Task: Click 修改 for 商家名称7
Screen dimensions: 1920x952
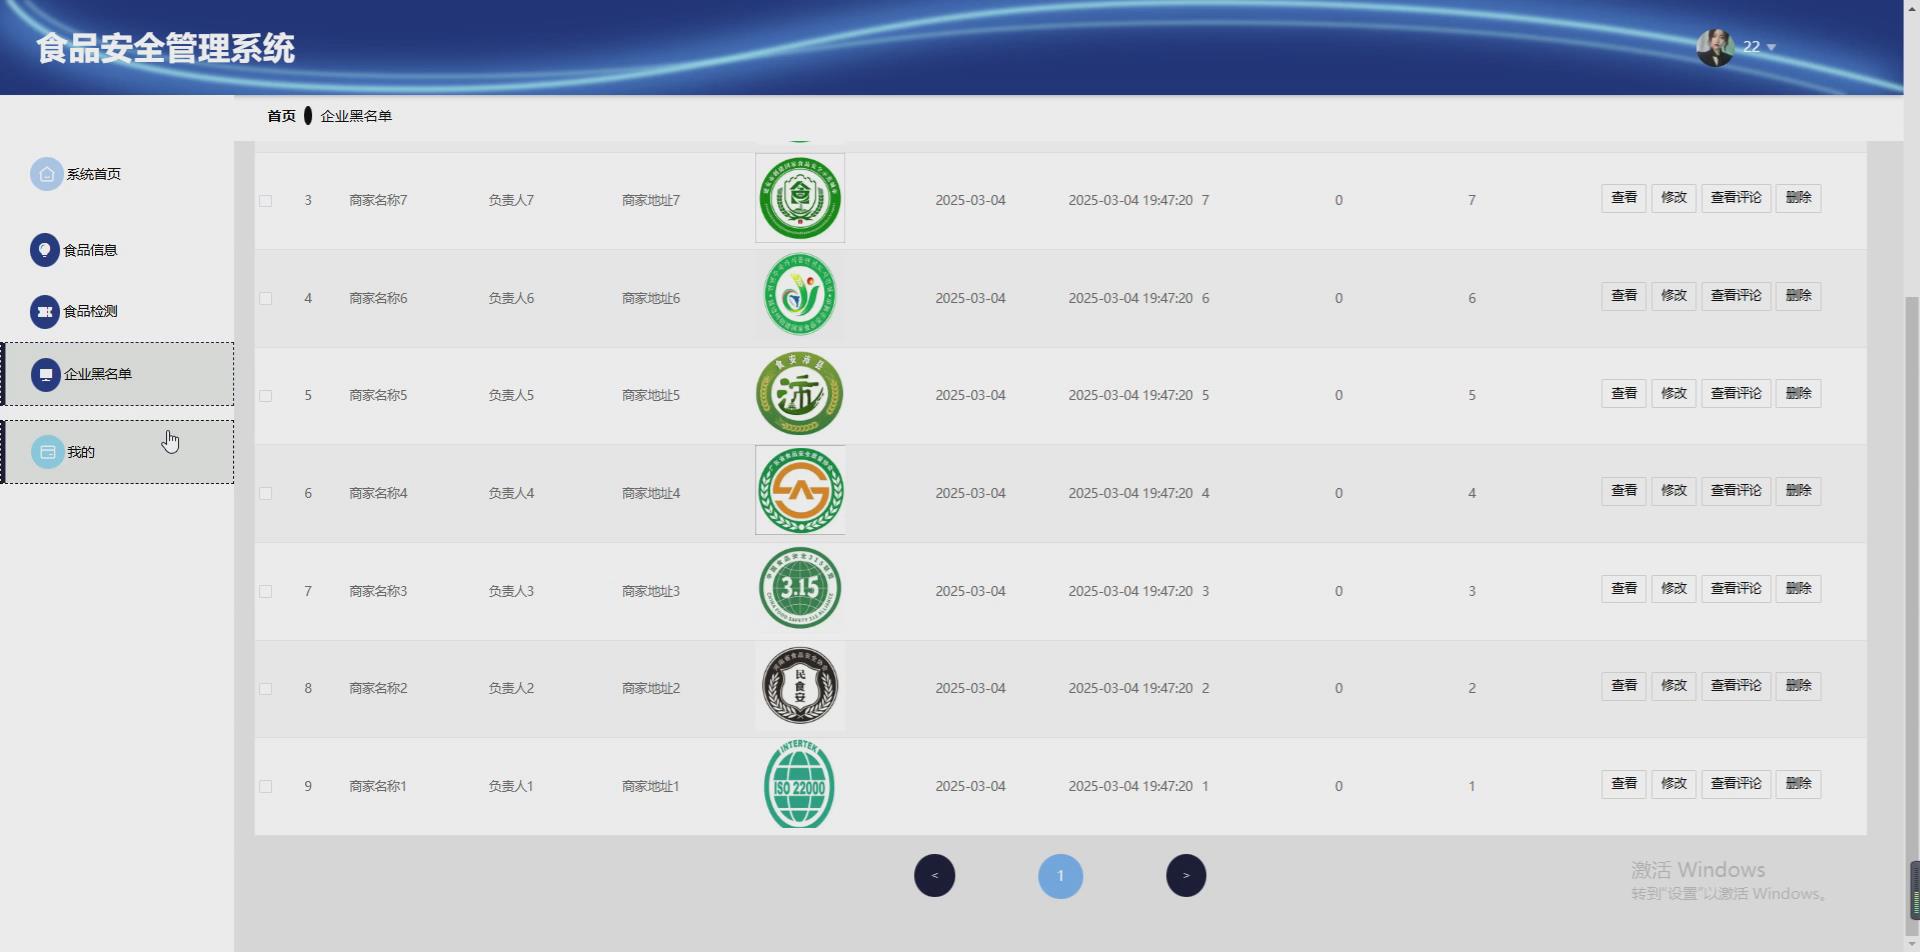Action: [x=1674, y=198]
